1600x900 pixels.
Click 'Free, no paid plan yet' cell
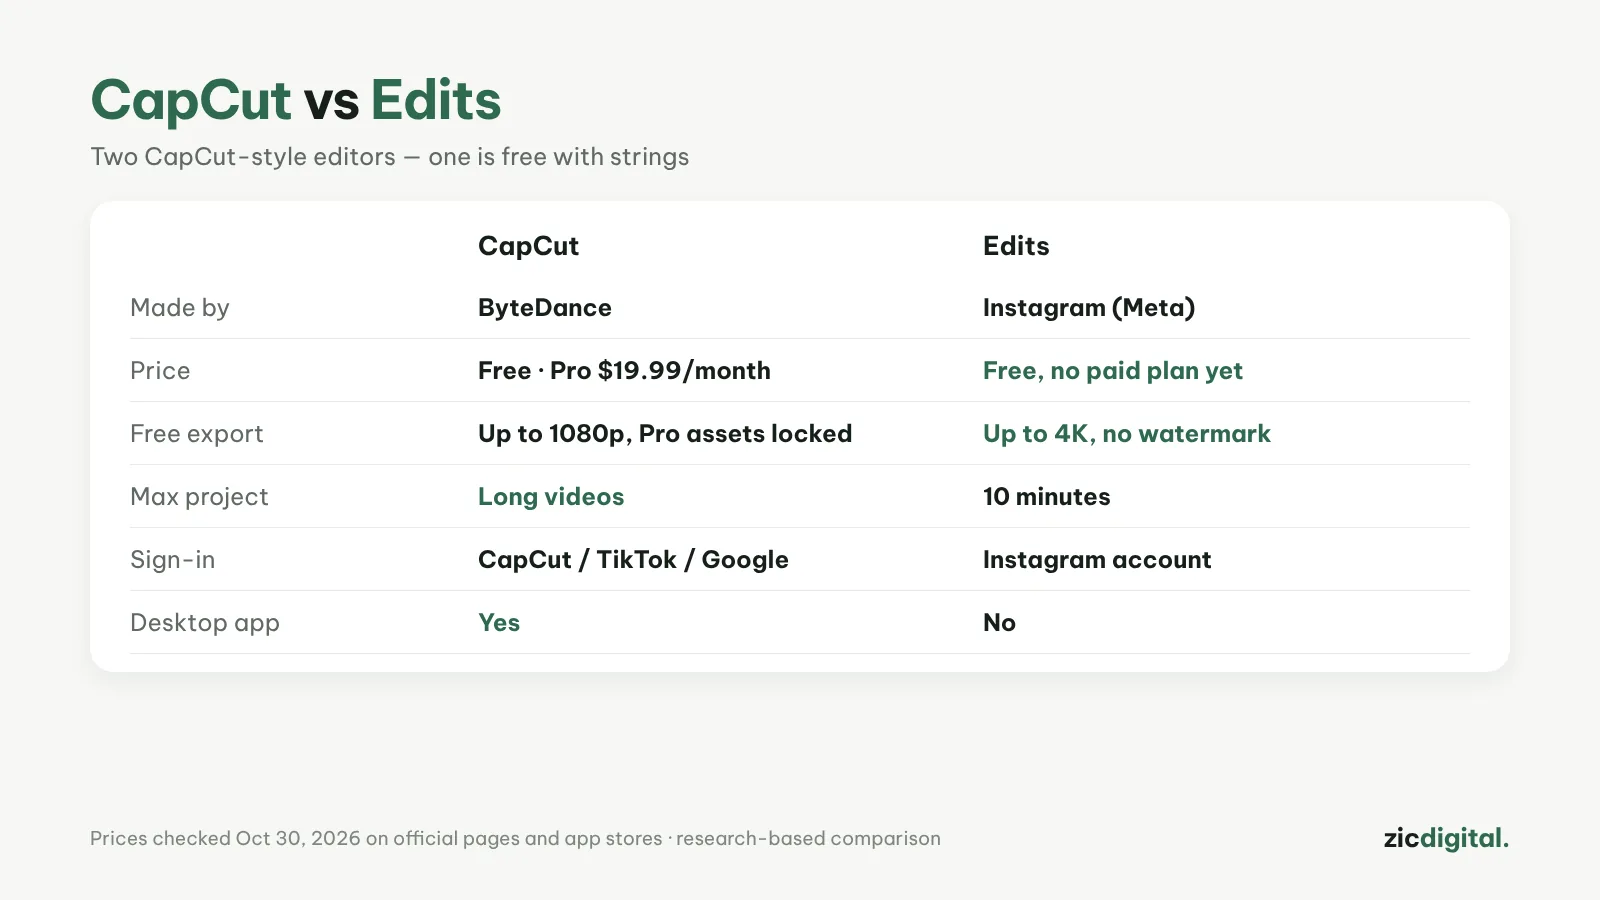[1113, 371]
